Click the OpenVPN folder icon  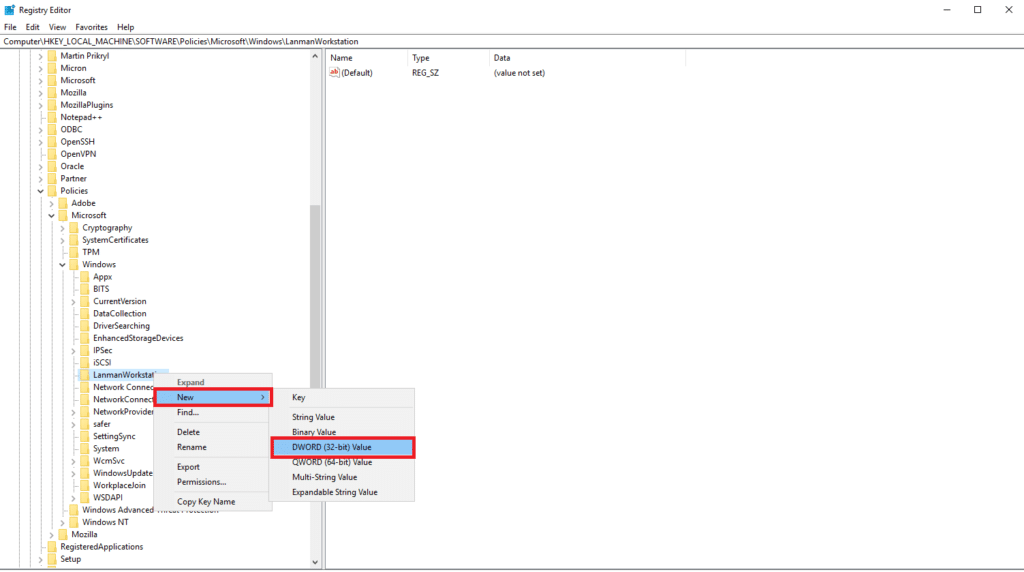click(52, 154)
